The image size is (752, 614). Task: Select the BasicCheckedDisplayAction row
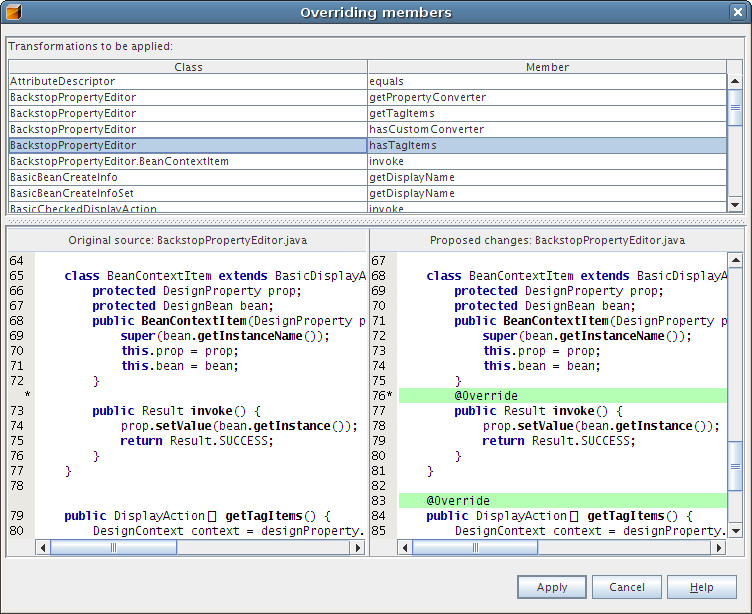pos(188,208)
